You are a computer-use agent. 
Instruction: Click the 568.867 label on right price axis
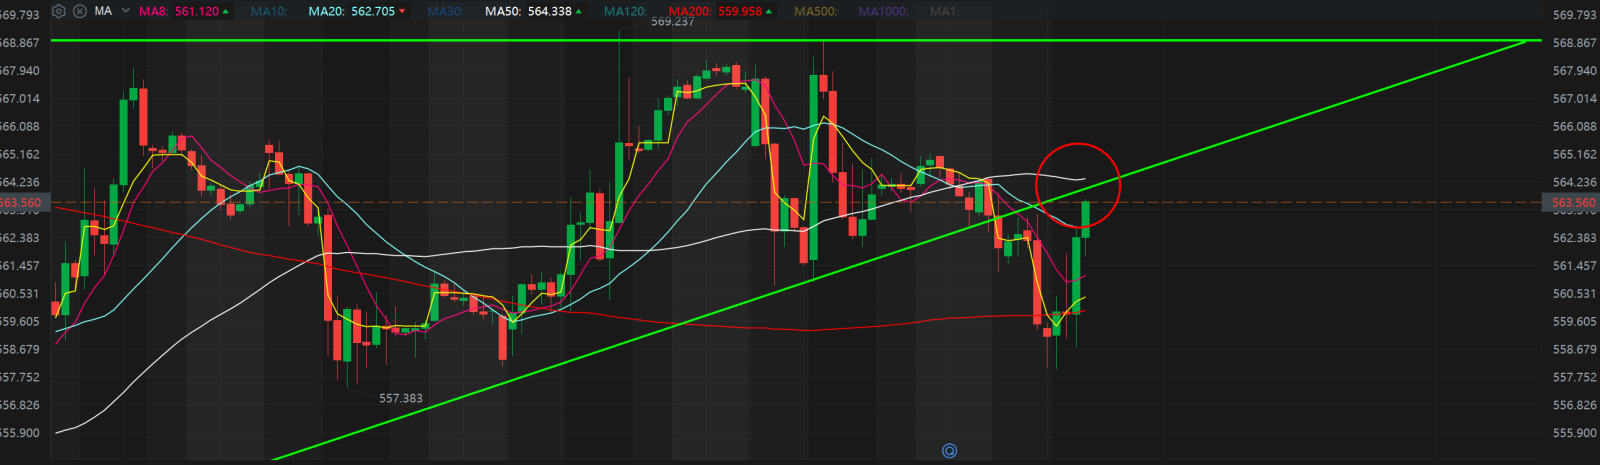pyautogui.click(x=1574, y=43)
